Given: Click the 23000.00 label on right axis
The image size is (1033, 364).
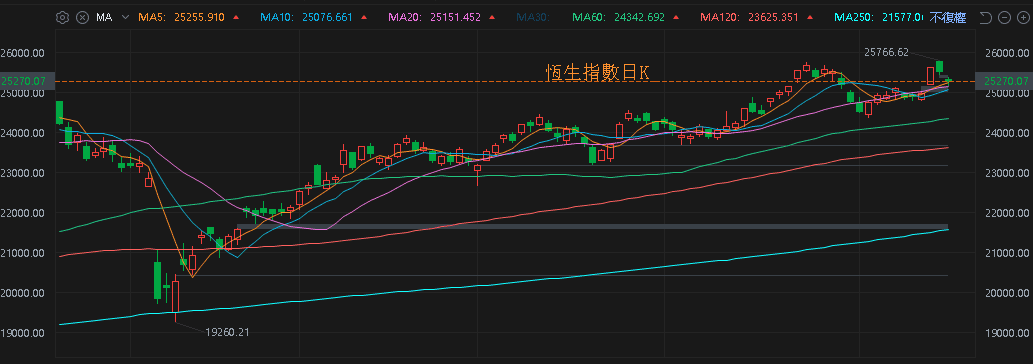Looking at the screenshot, I should click(1006, 173).
